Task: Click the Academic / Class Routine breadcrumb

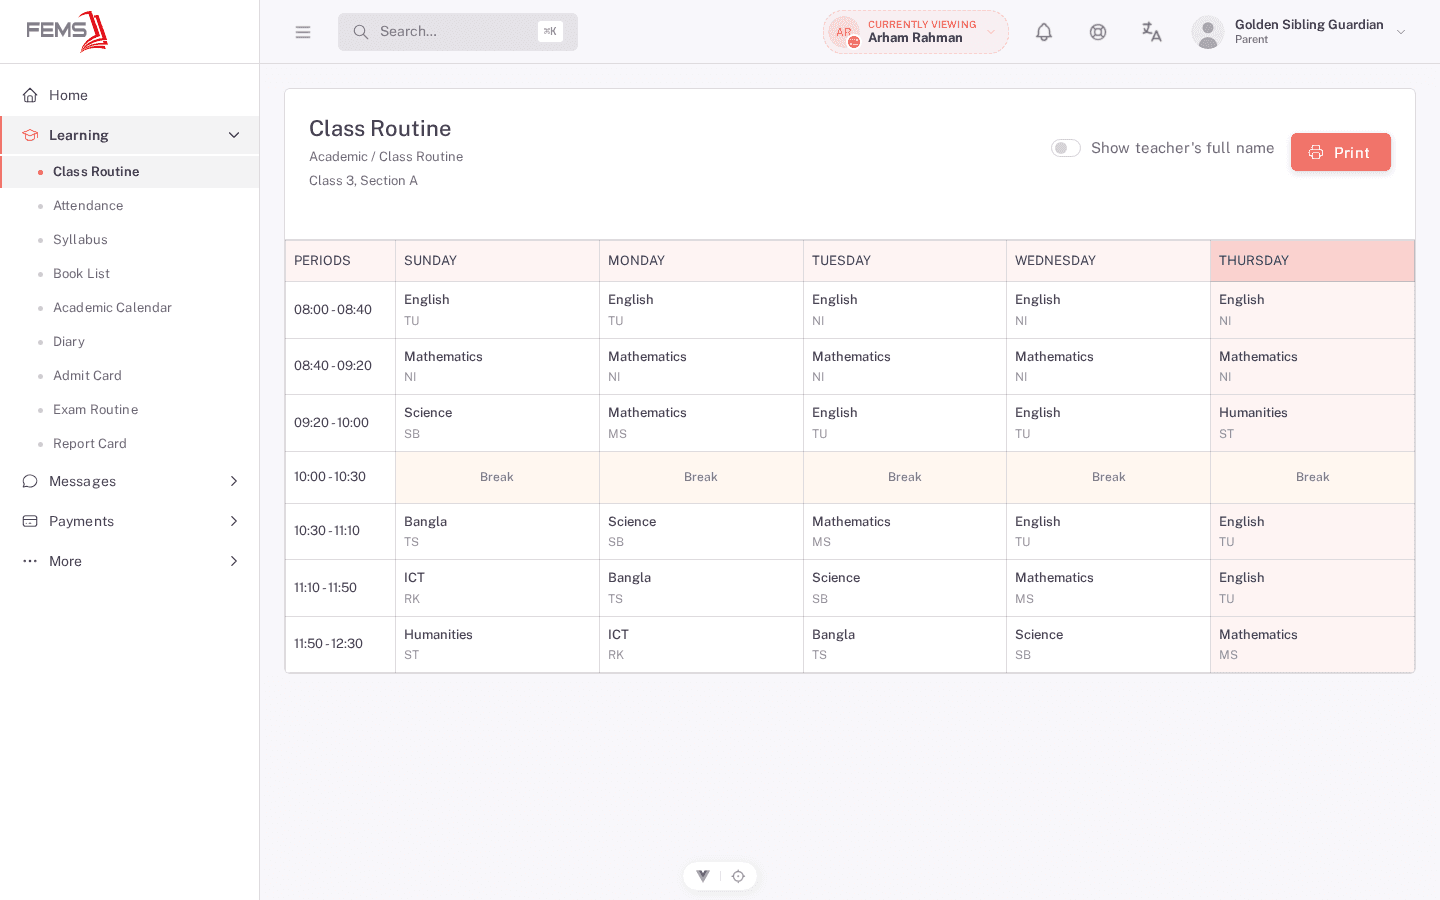Action: pyautogui.click(x=386, y=156)
